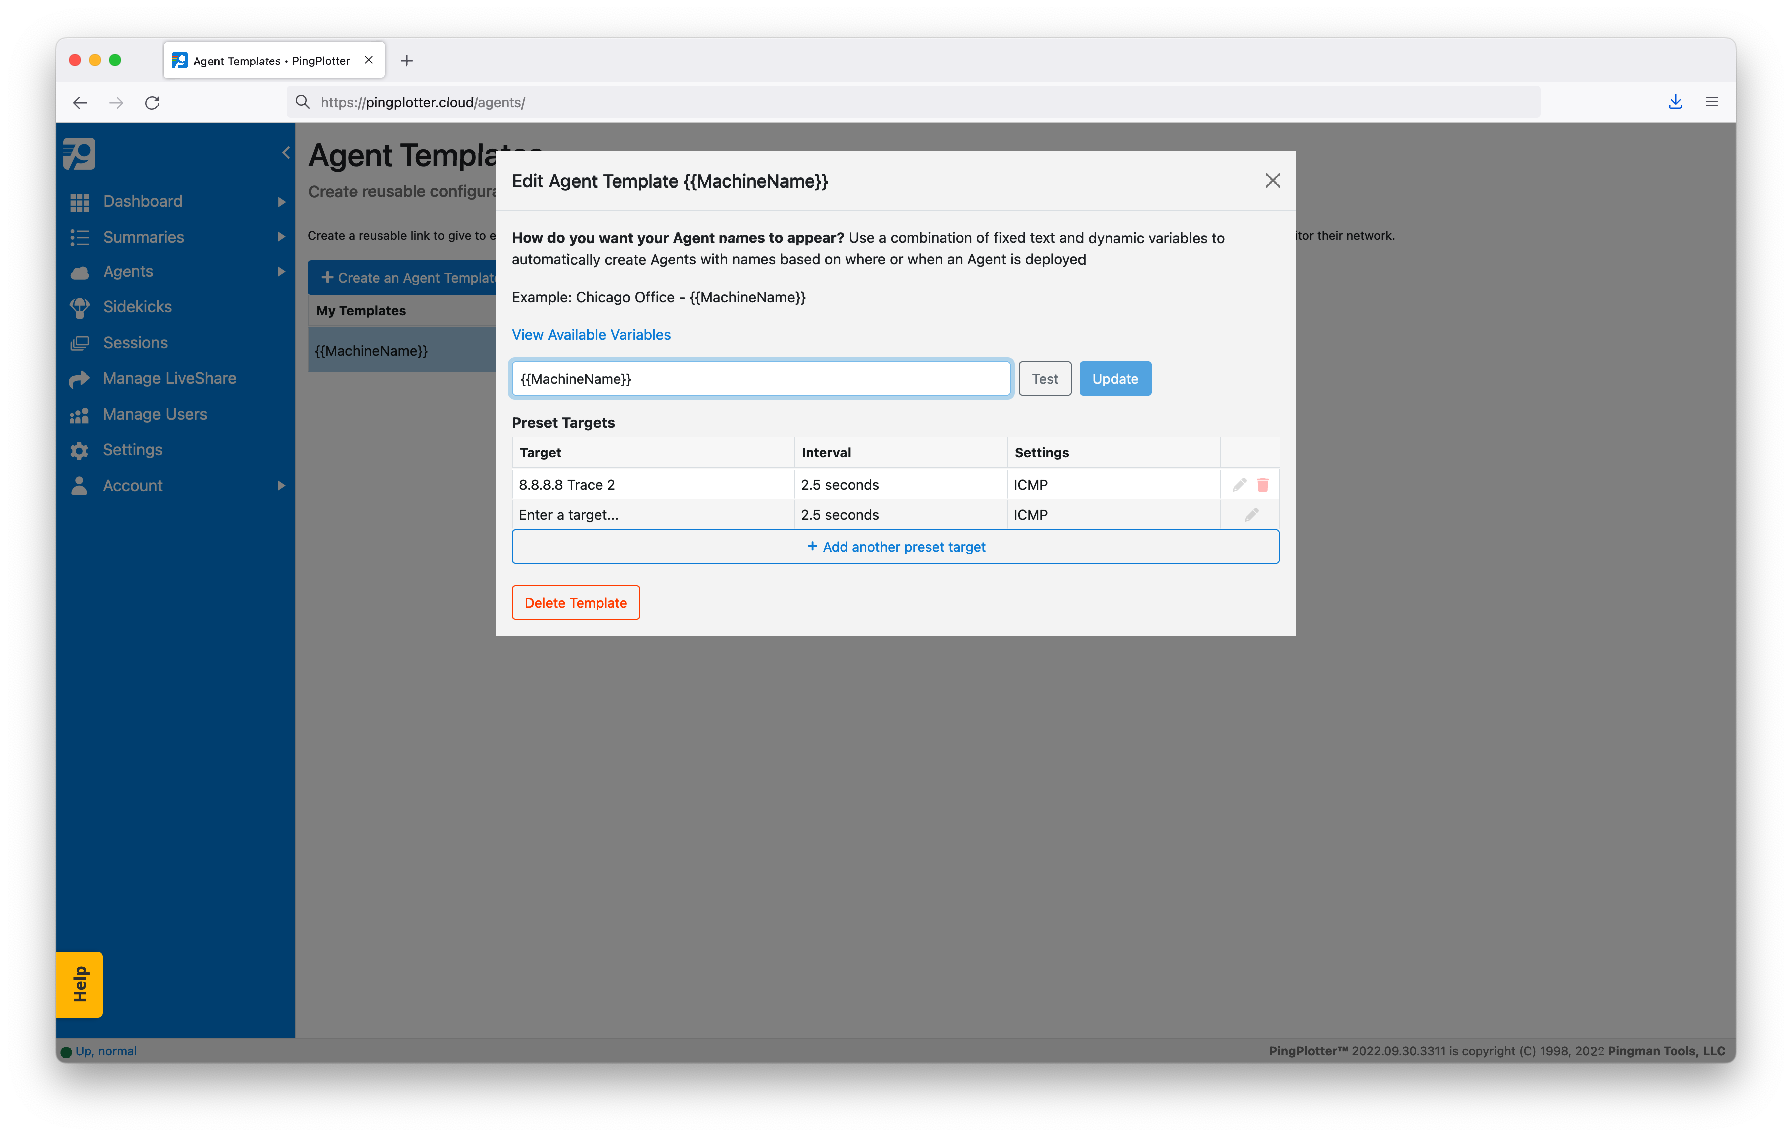Click the Manage Users people icon

[80, 415]
